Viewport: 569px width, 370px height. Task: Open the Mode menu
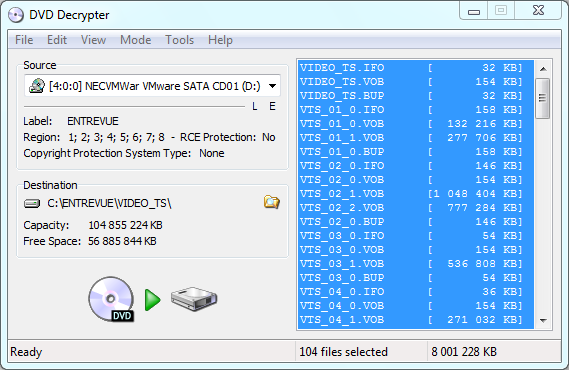click(x=135, y=40)
